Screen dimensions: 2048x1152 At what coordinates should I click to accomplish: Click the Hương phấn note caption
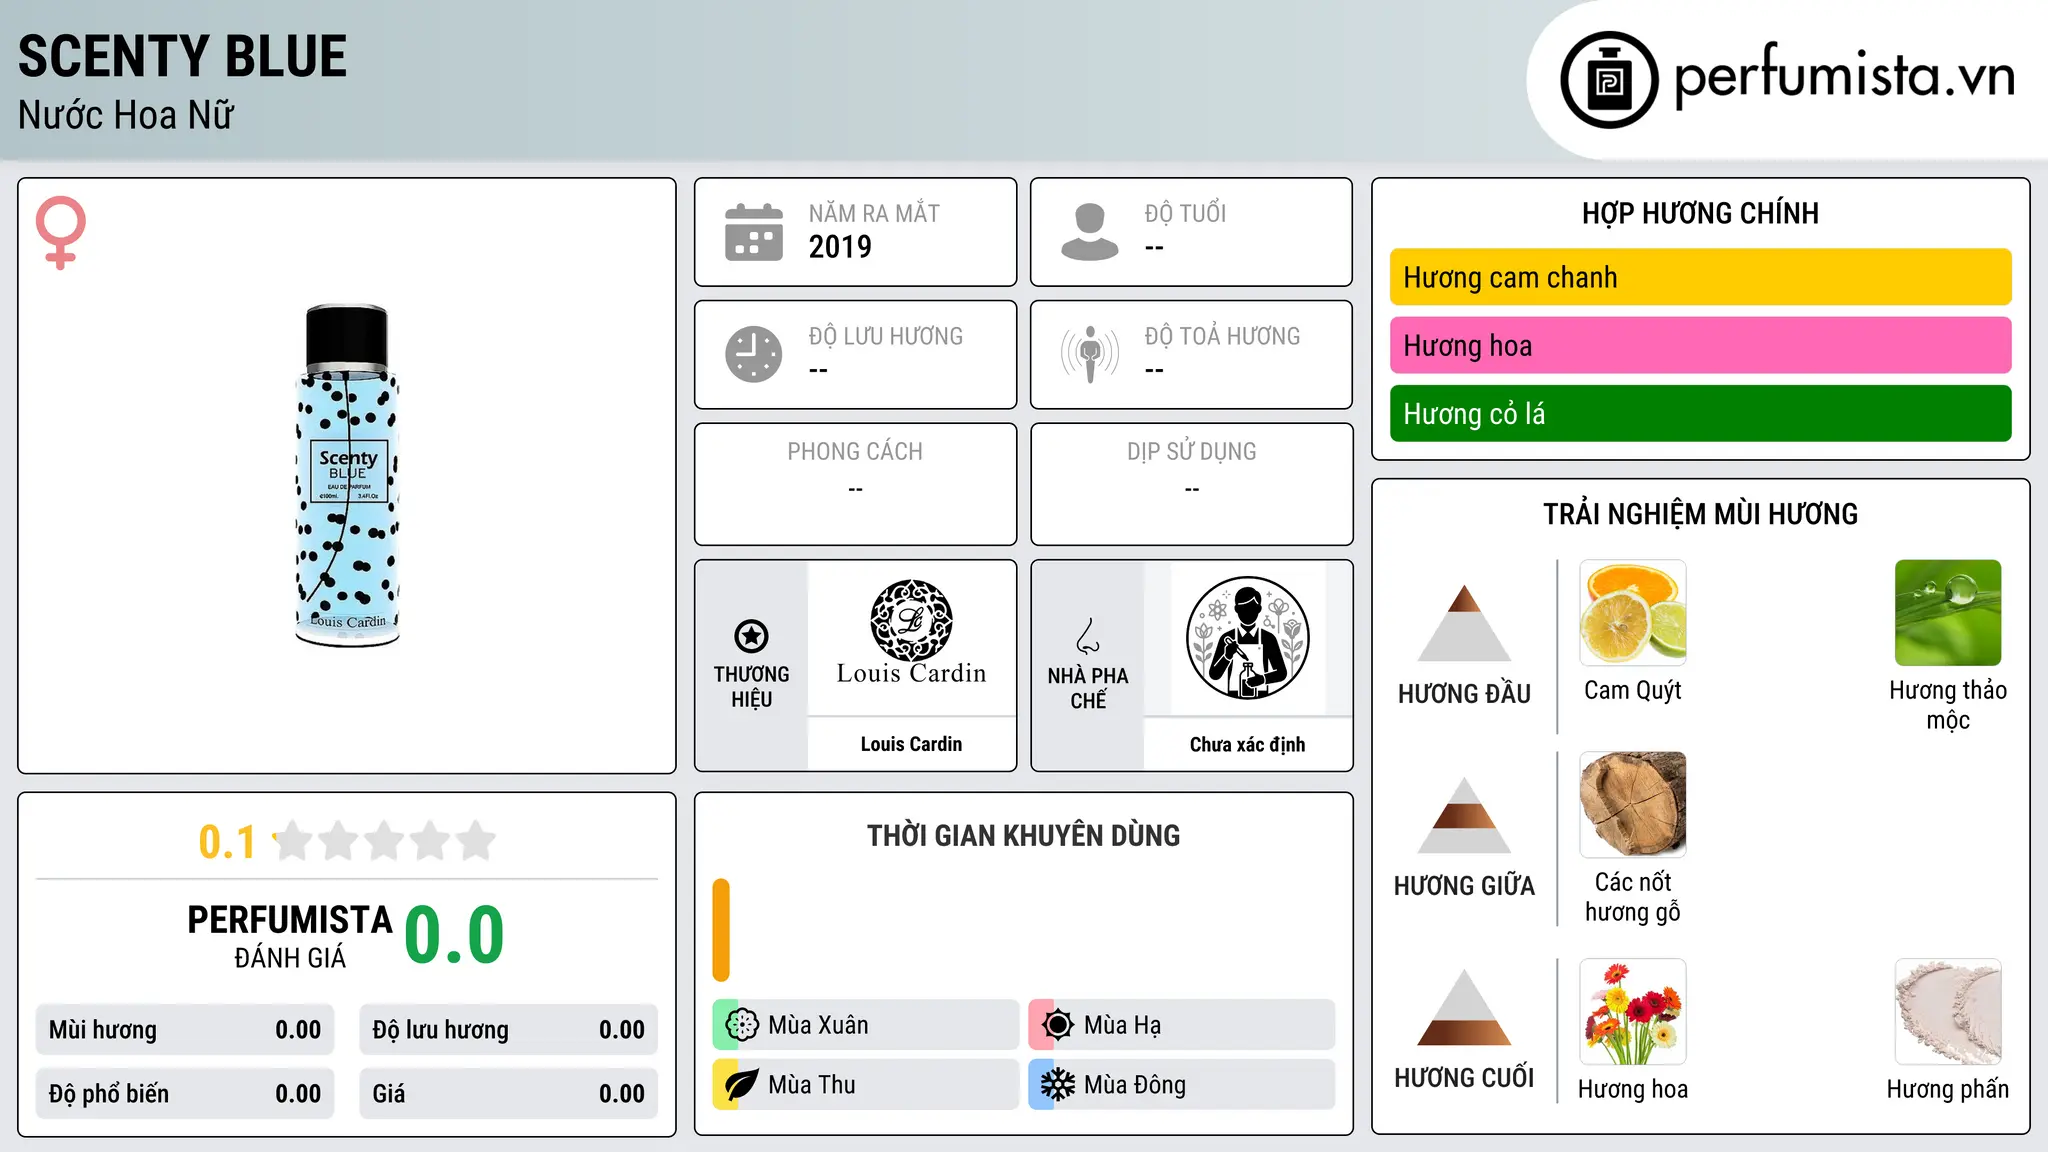point(1948,1090)
